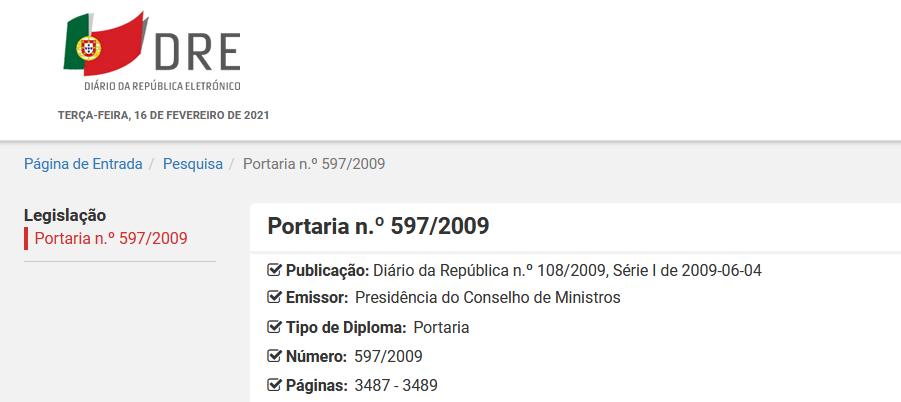This screenshot has height=402, width=901.
Task: Click Portaria n.º 597/2009 breadcrumb item
Action: 314,164
